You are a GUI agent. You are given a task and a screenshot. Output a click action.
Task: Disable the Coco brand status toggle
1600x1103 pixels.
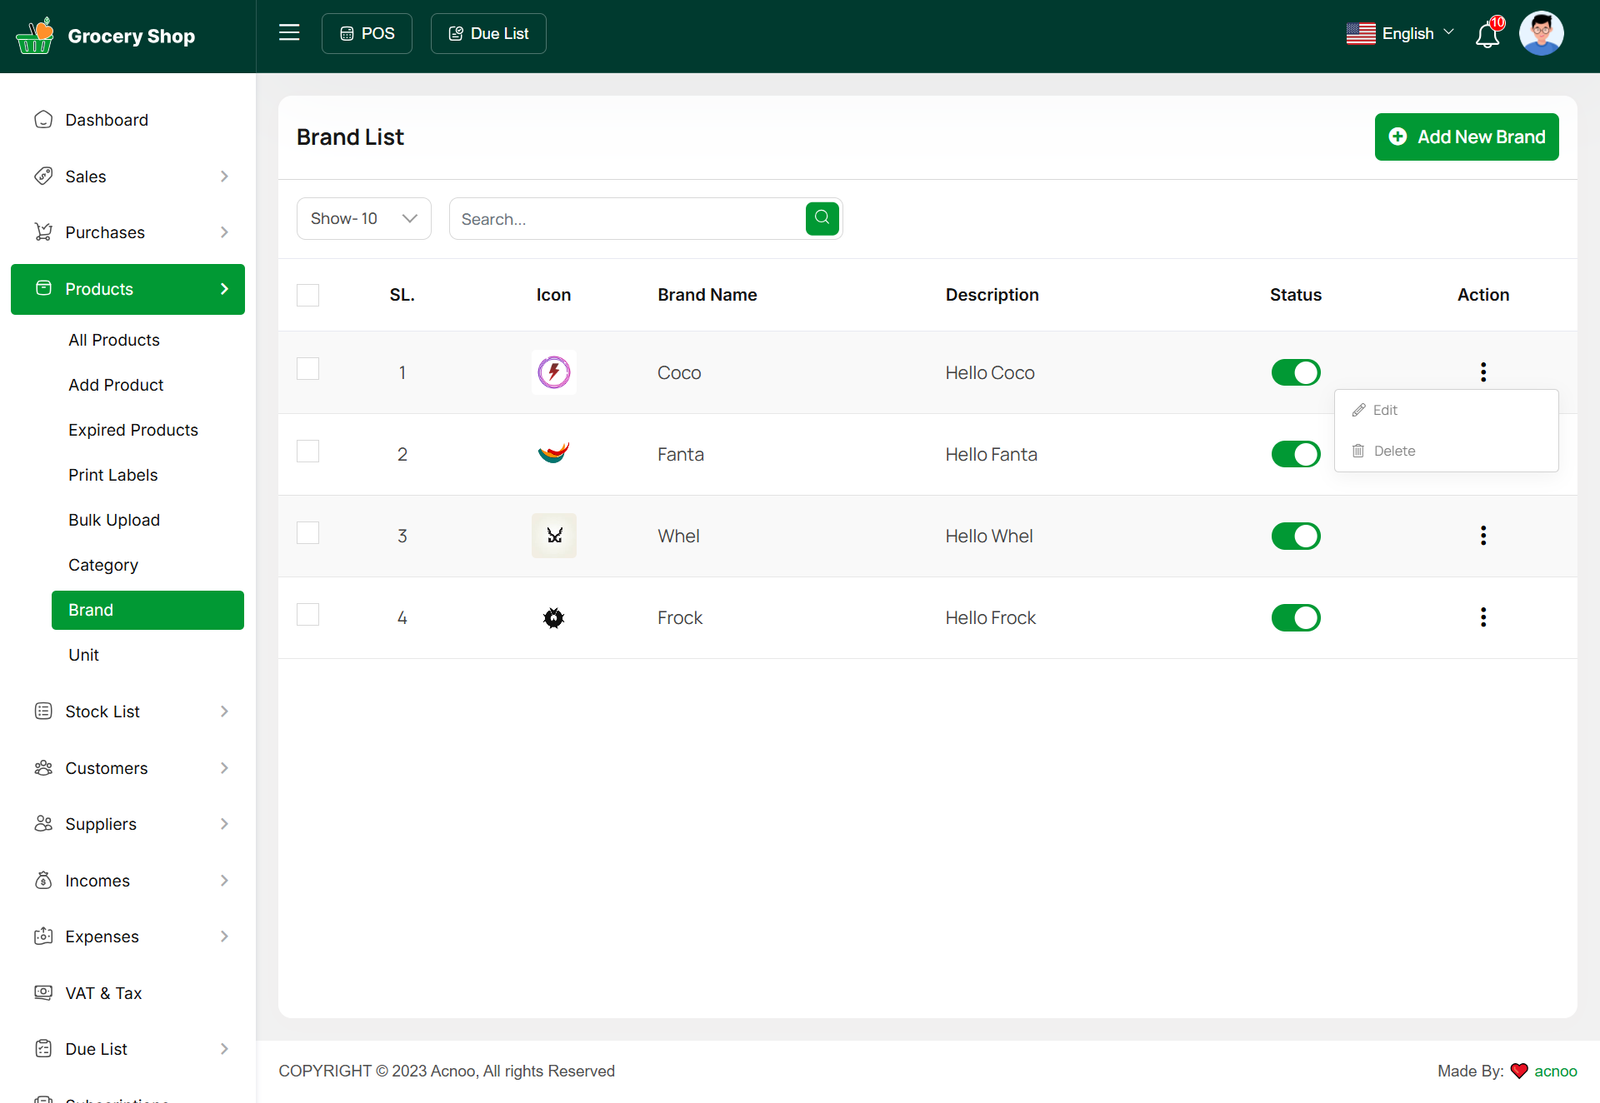point(1296,373)
